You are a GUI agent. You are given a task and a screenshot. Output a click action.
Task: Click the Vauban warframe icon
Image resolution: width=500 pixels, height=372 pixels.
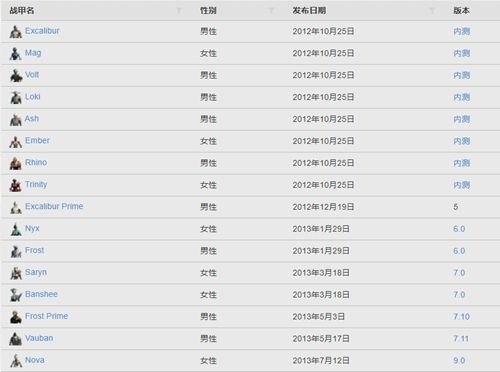[16, 339]
